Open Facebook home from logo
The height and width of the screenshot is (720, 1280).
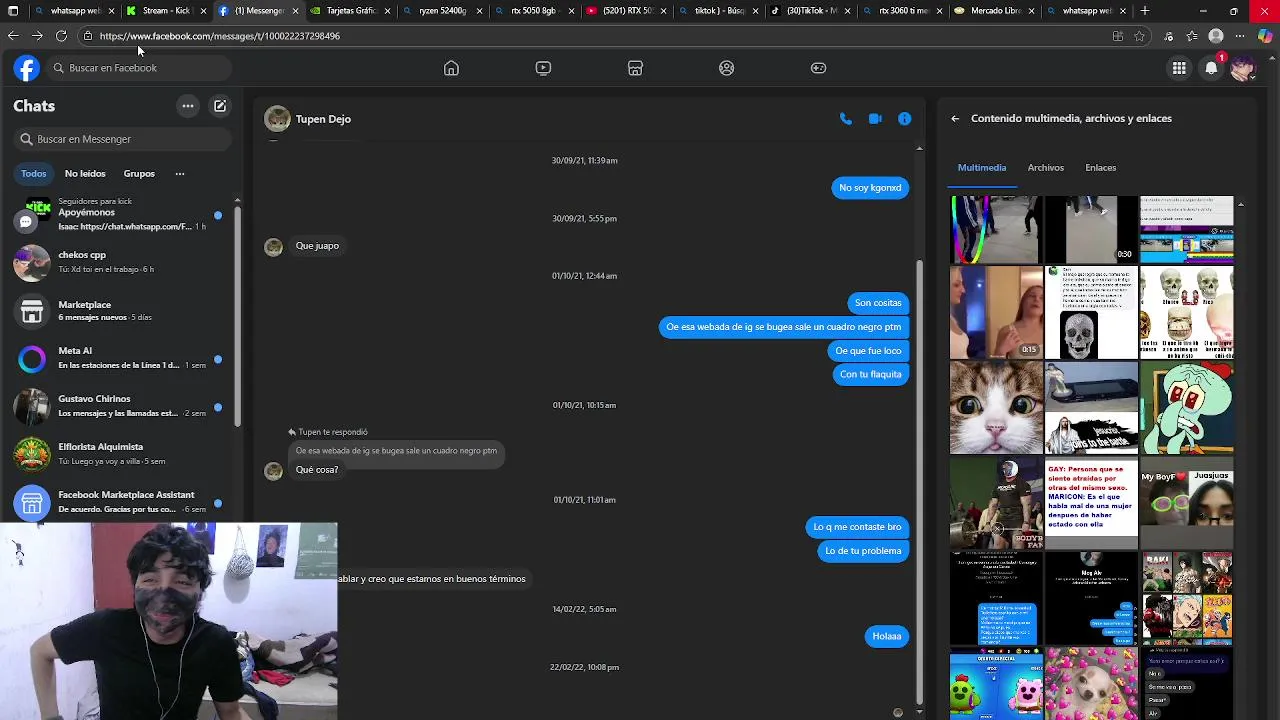[x=27, y=68]
